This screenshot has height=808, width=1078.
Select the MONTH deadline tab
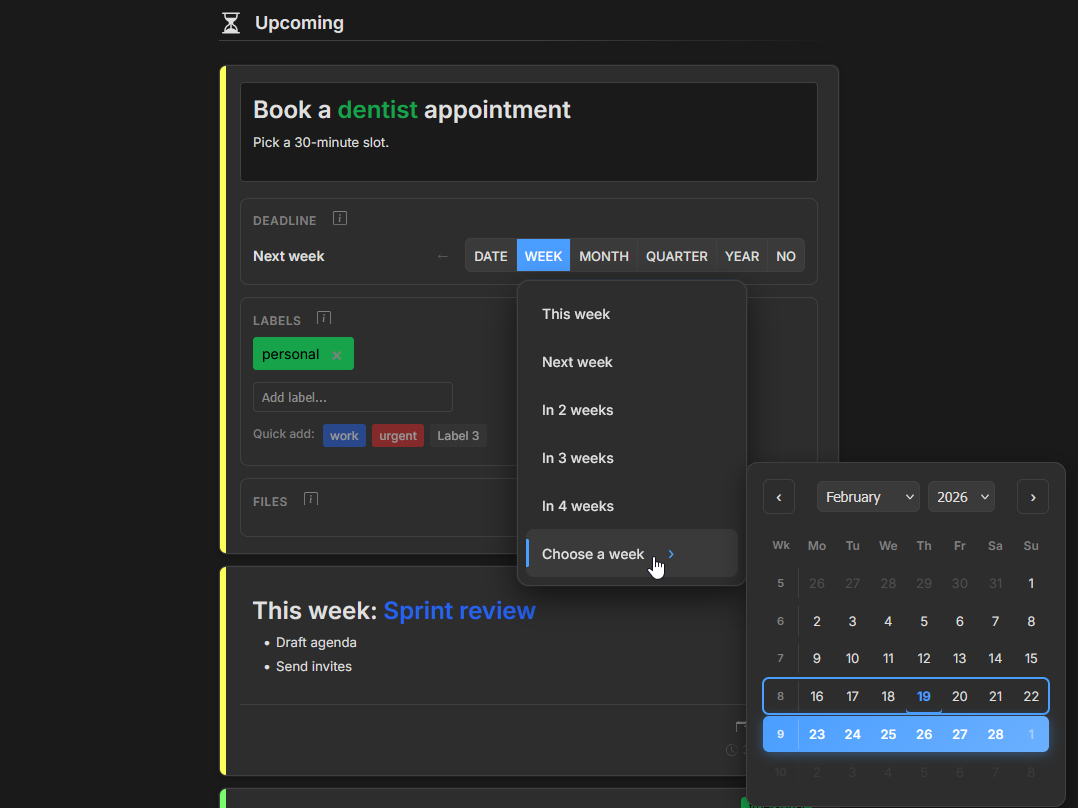coord(604,256)
